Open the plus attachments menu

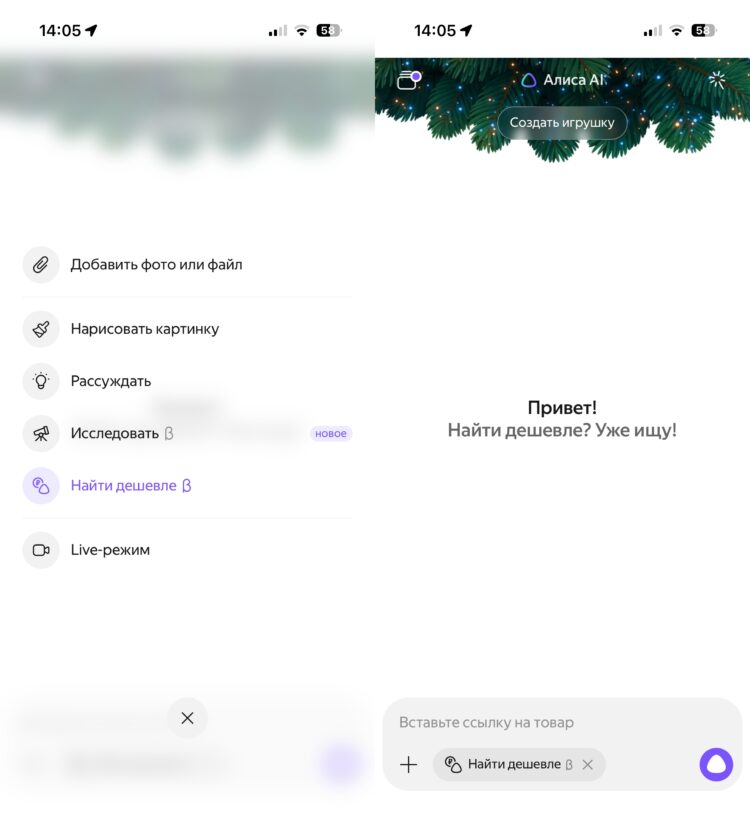409,764
